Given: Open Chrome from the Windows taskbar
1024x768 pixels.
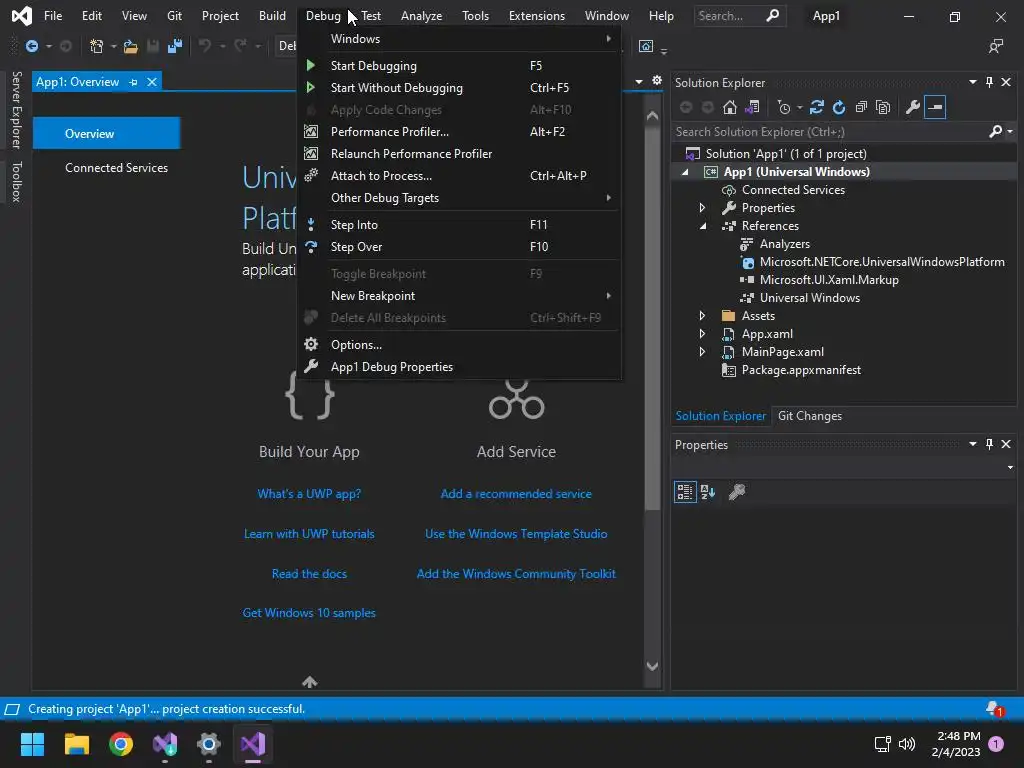Looking at the screenshot, I should [121, 744].
